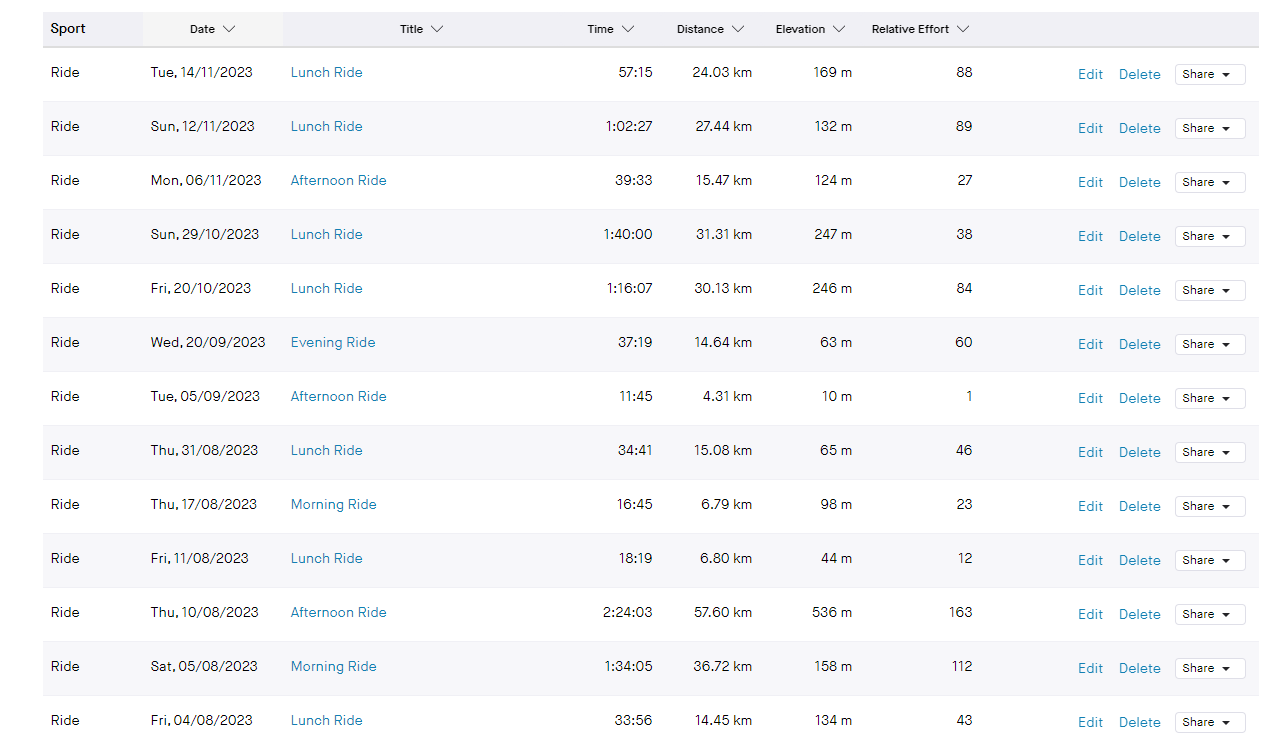Select the Sport column header

[x=68, y=29]
